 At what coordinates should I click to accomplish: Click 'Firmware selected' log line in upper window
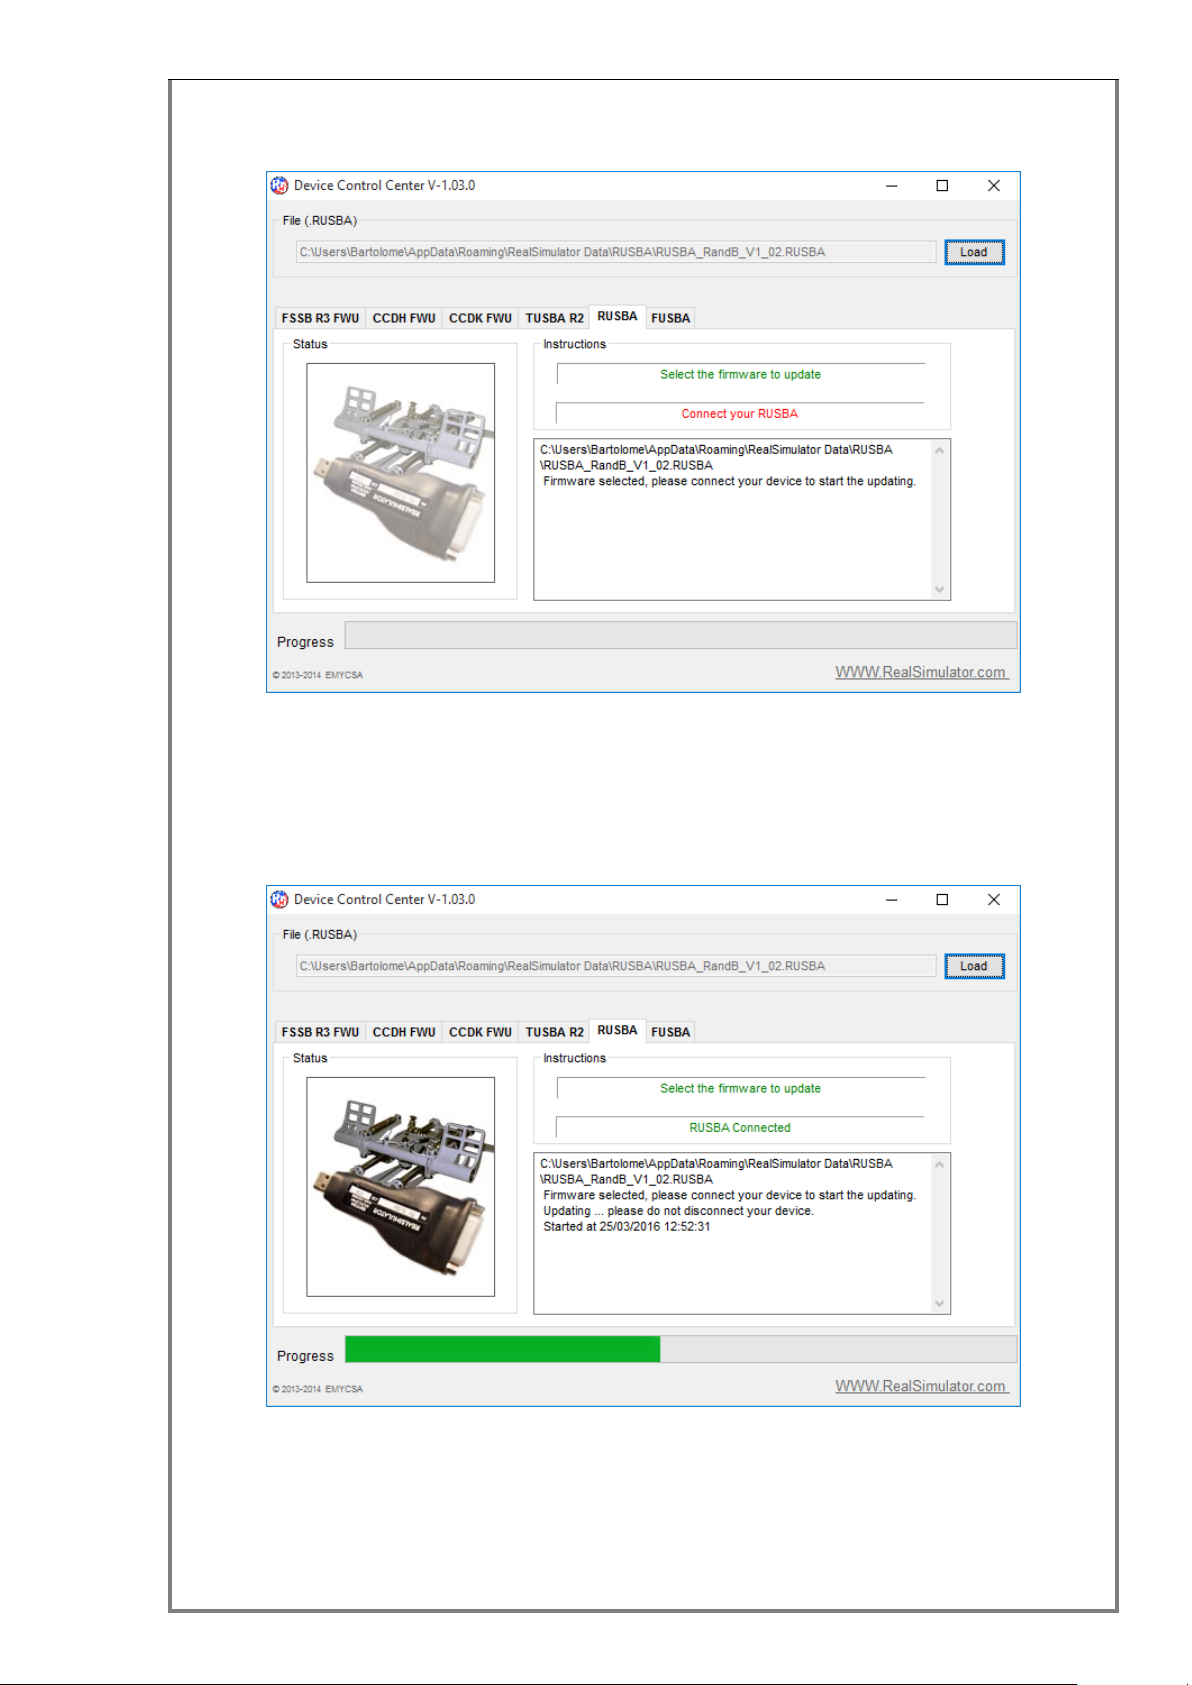pyautogui.click(x=729, y=482)
